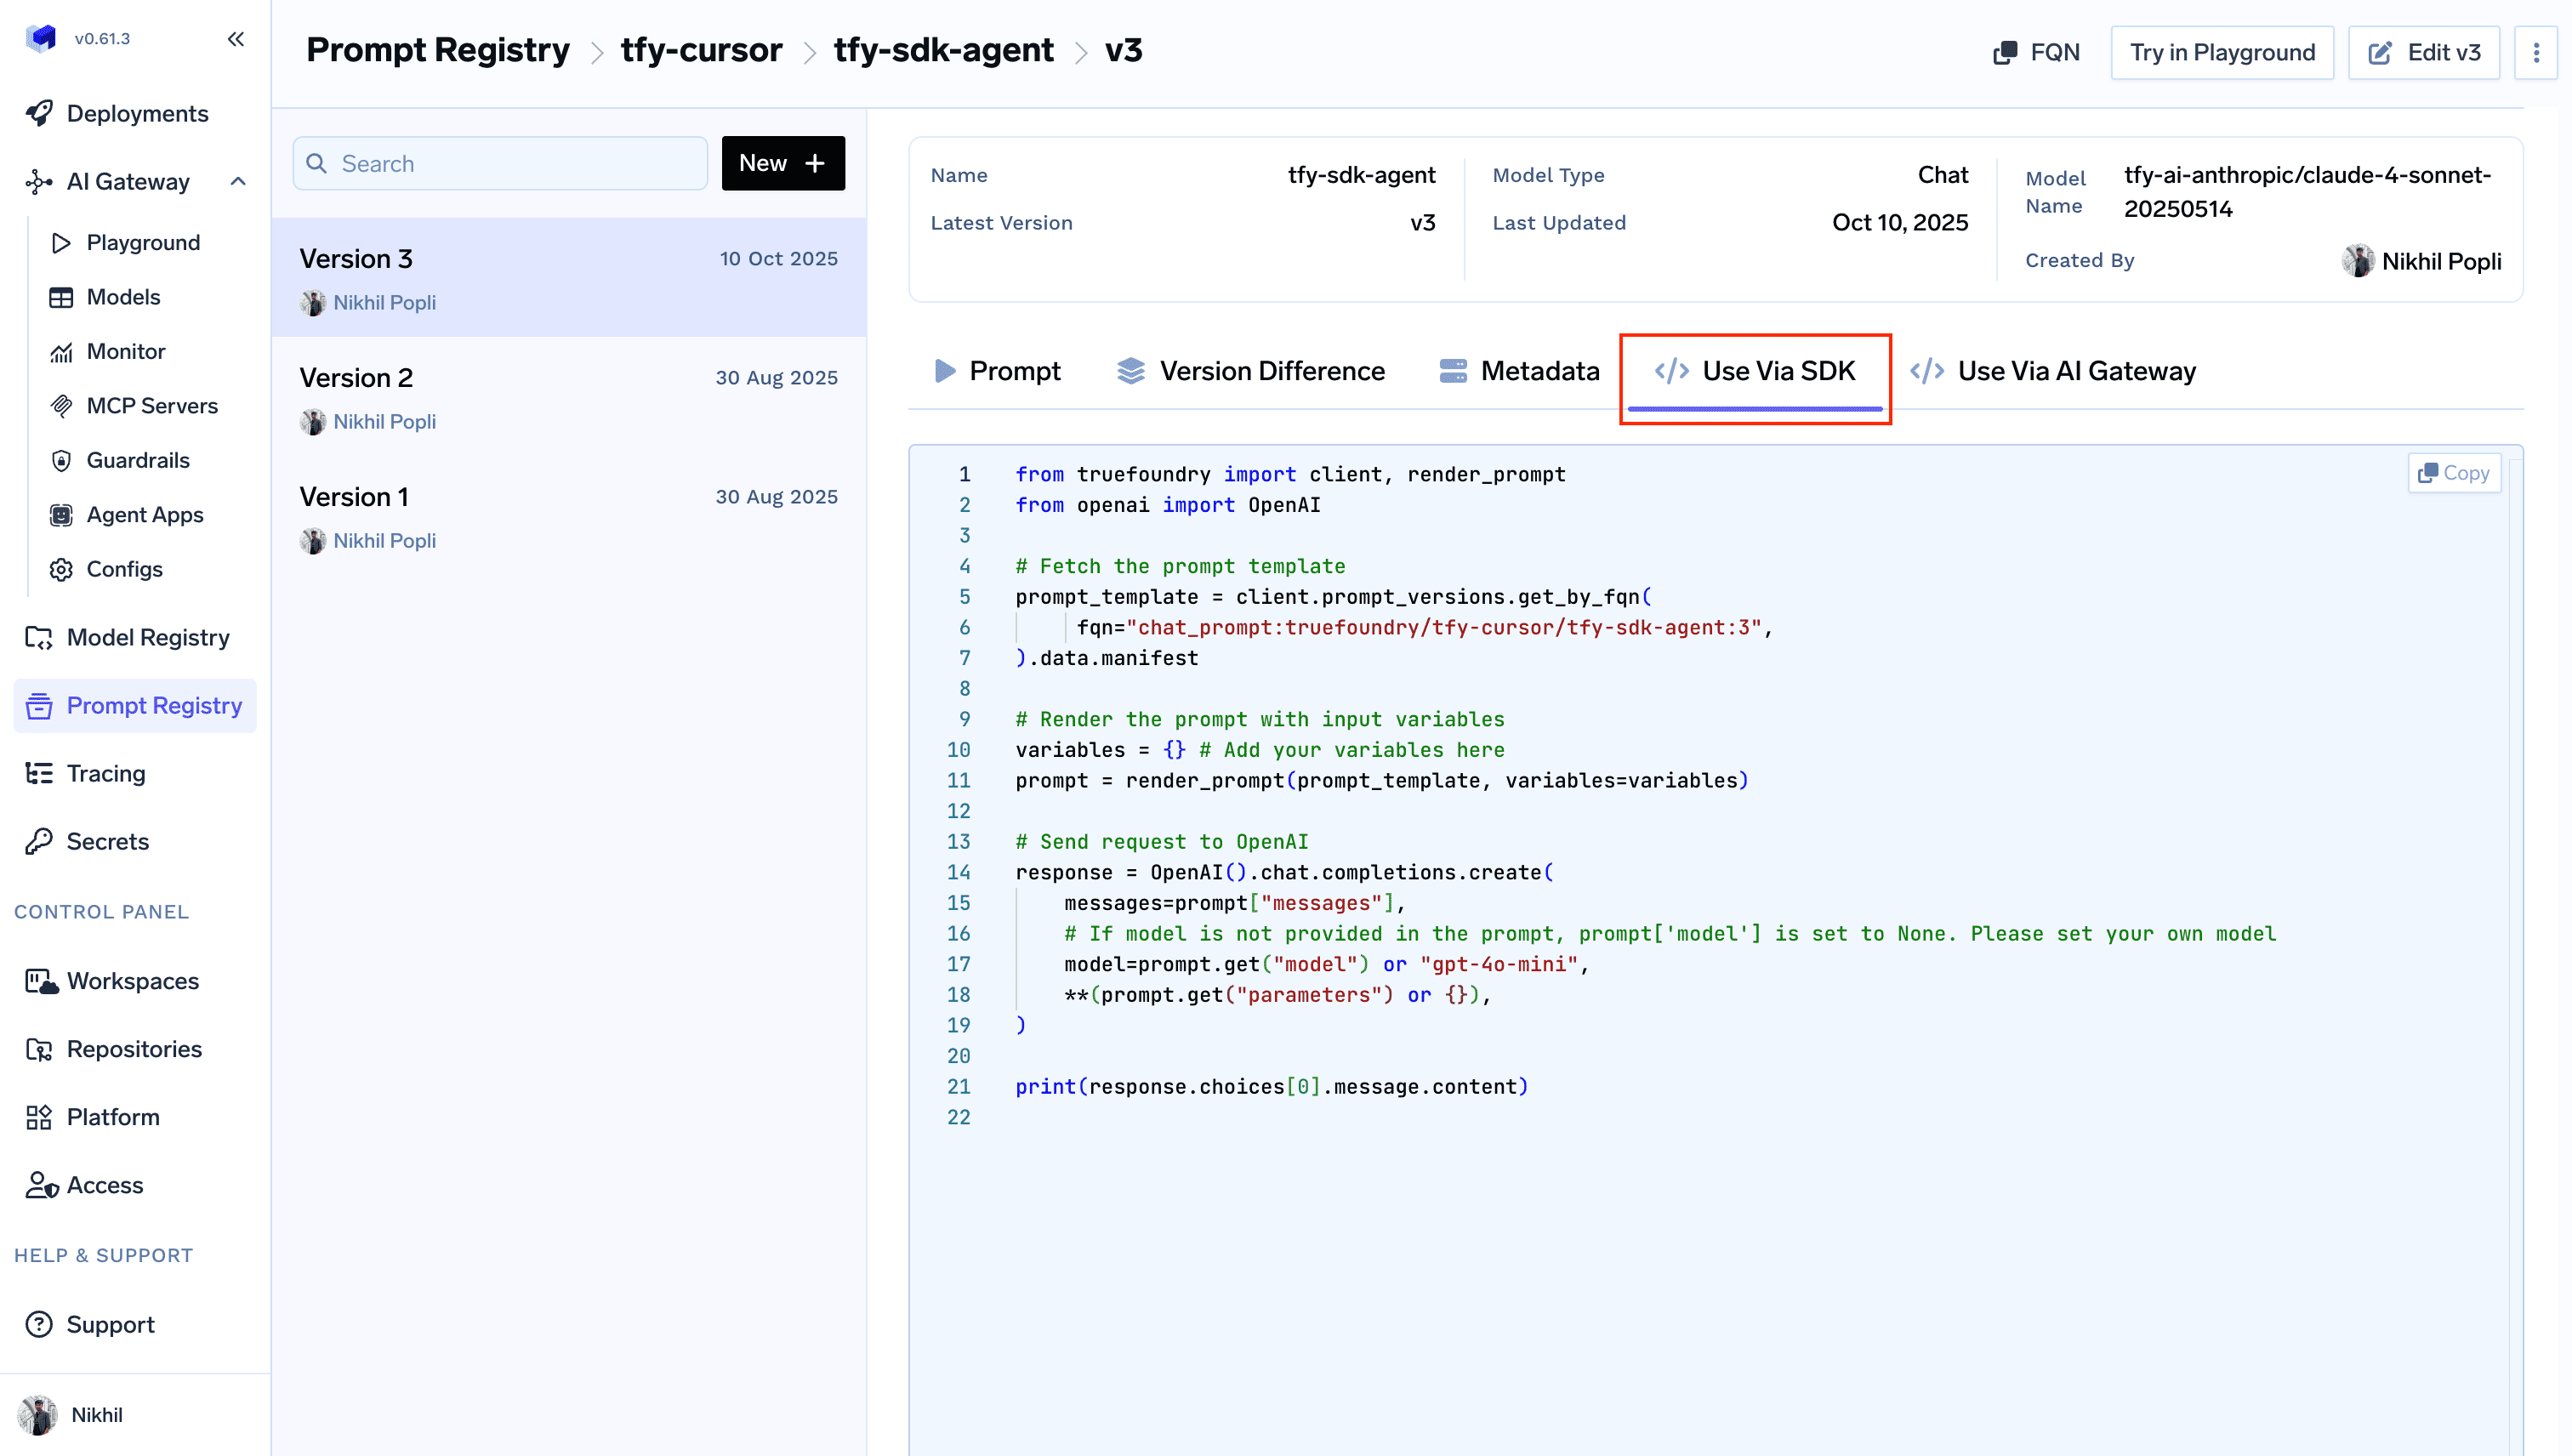Collapse sidebar with double-chevron icon
The image size is (2572, 1456).
click(x=236, y=39)
